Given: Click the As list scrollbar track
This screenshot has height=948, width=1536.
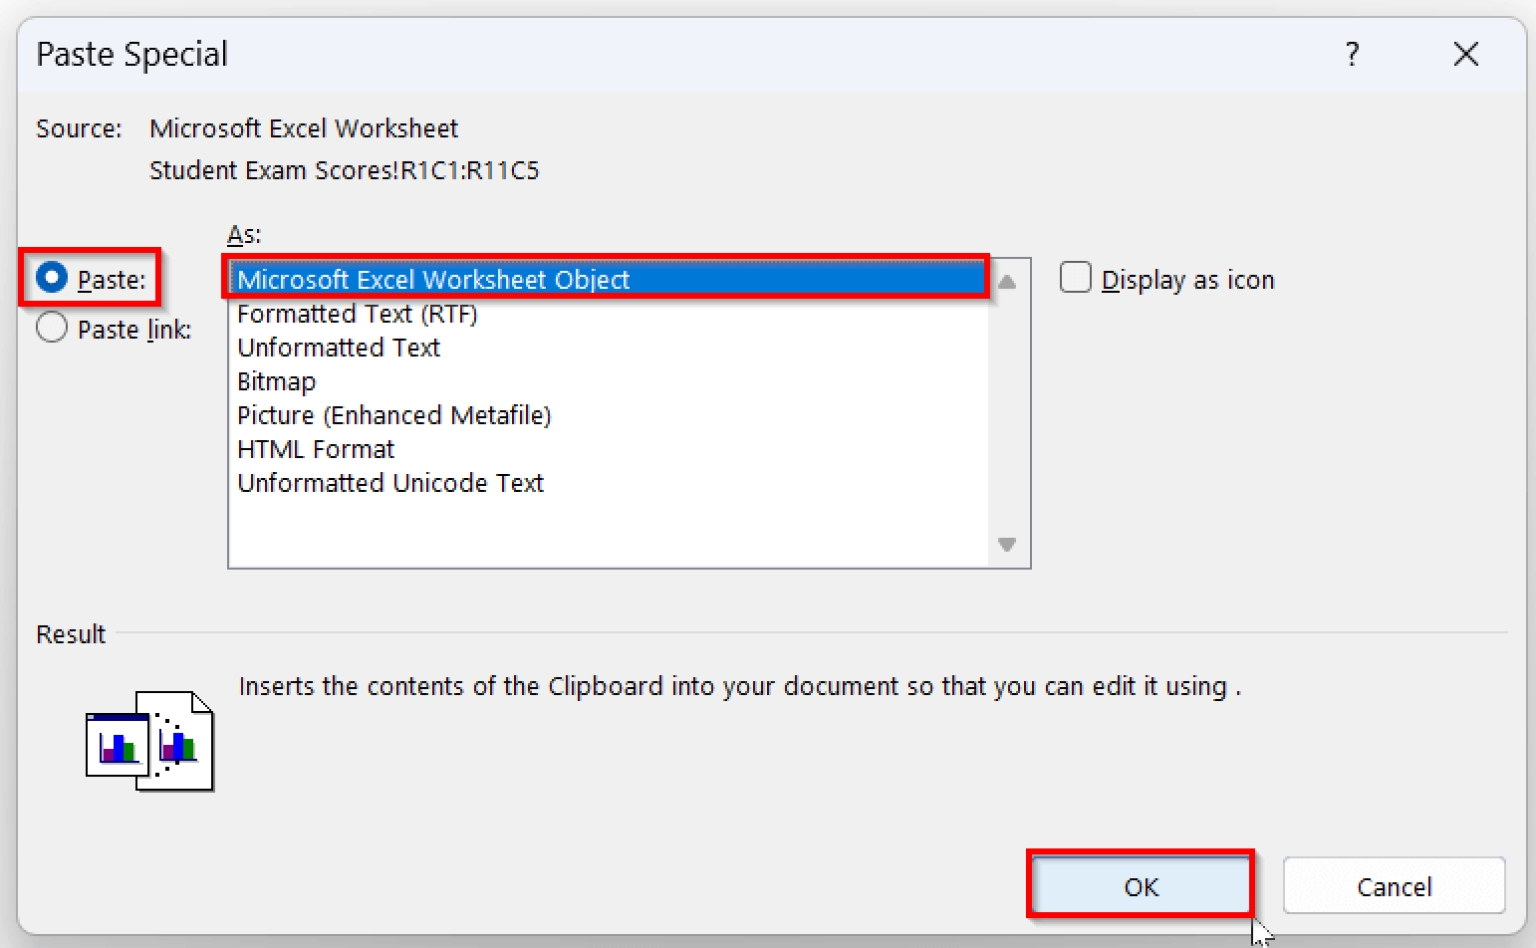Looking at the screenshot, I should [1007, 415].
